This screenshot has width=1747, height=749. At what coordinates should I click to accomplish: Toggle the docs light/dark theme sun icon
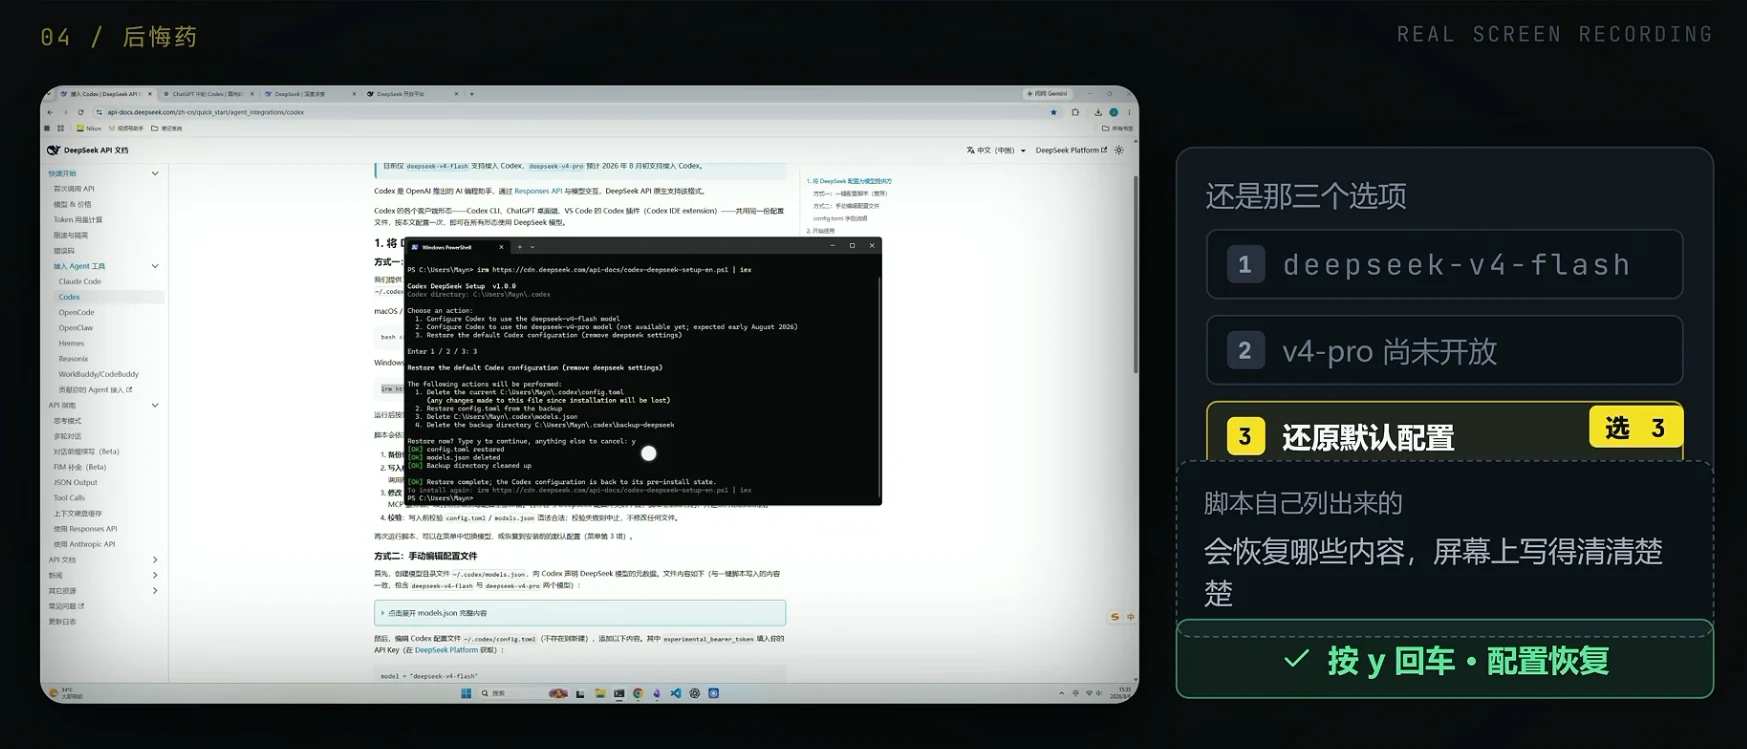1119,150
